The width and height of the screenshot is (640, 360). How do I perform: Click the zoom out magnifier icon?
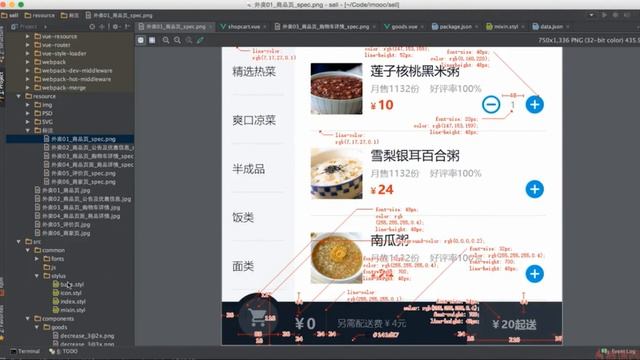point(177,40)
